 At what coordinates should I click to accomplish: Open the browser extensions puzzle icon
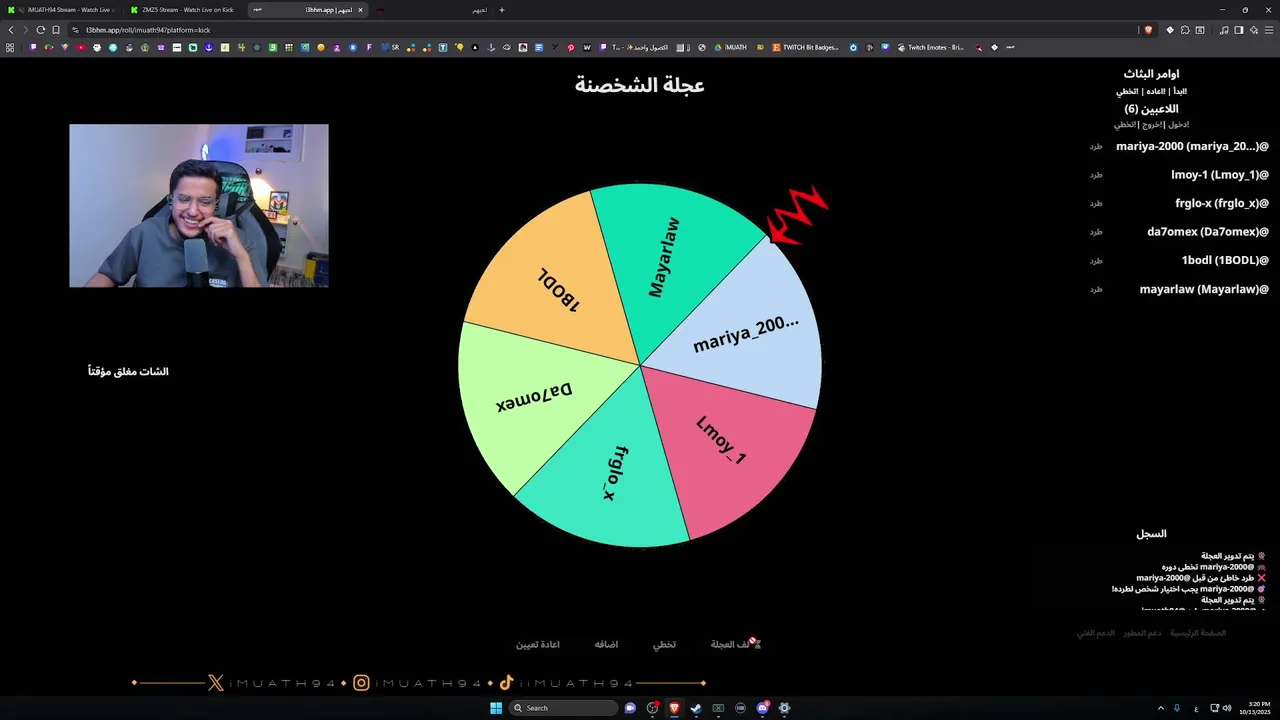(1185, 30)
